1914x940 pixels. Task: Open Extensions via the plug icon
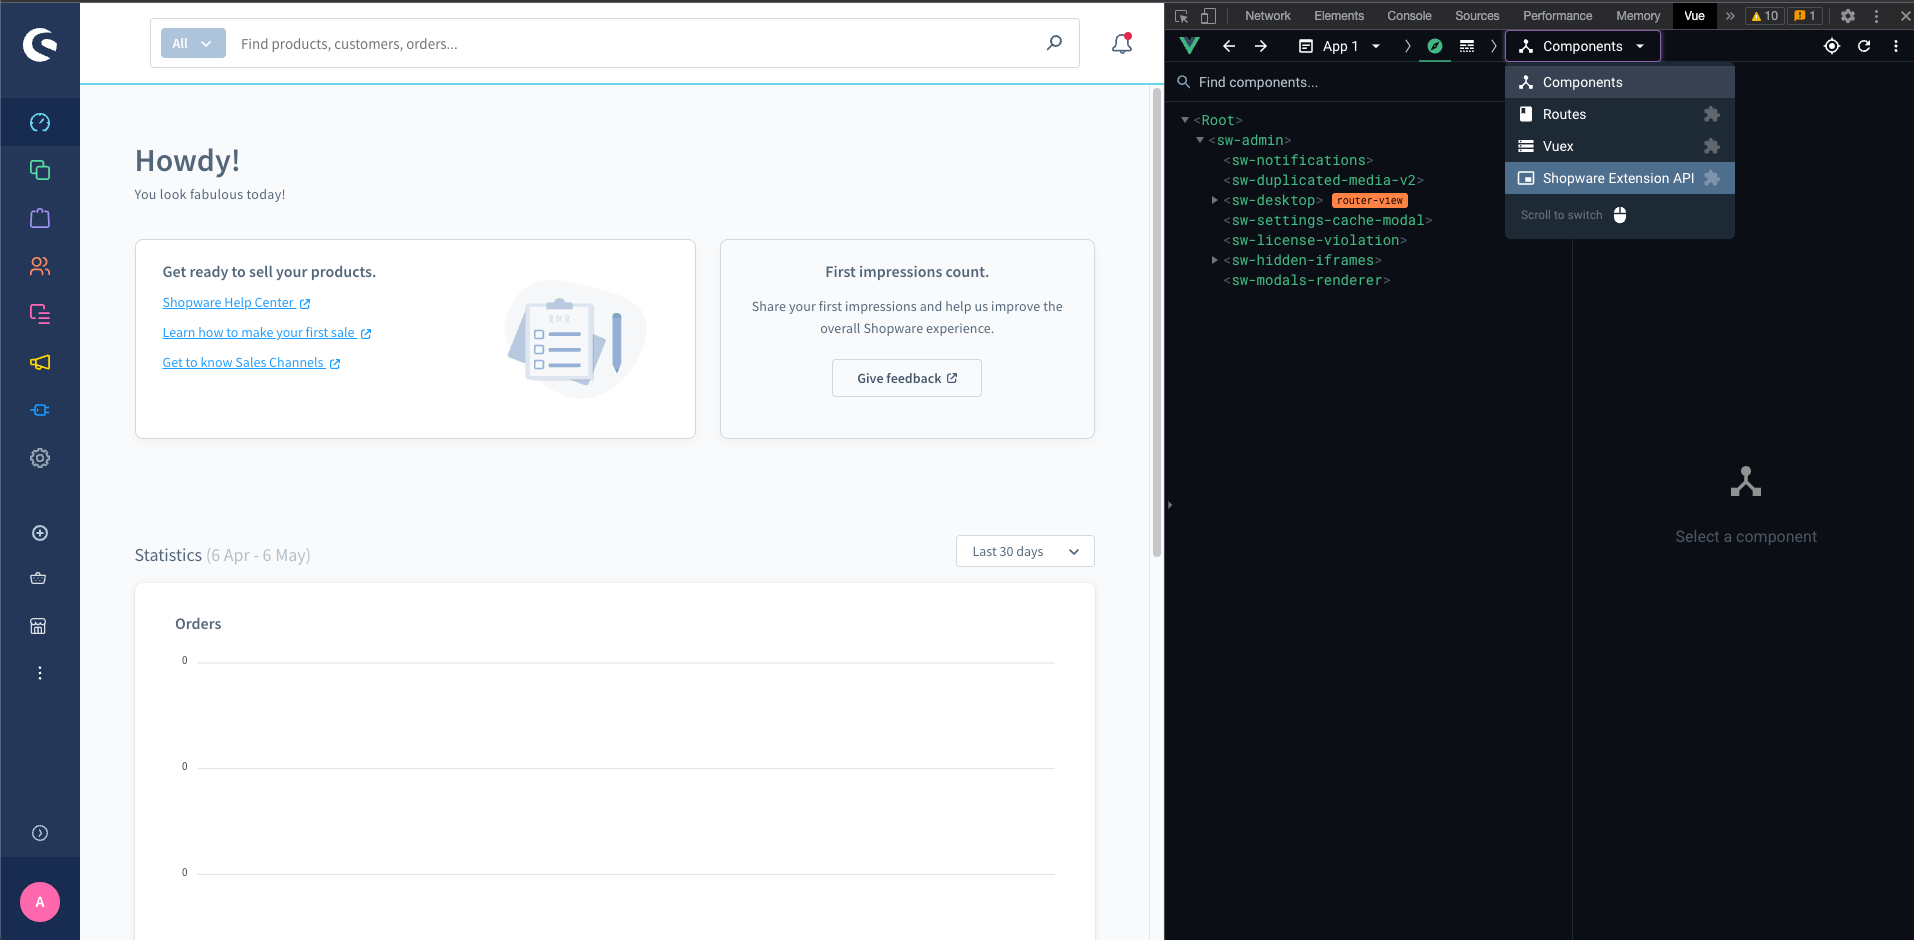[x=40, y=409]
